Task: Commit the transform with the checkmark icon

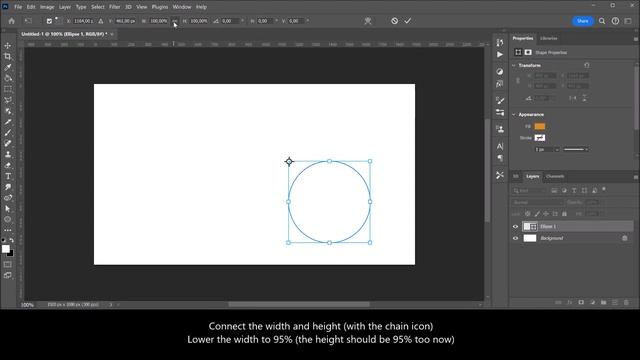Action: [408, 21]
